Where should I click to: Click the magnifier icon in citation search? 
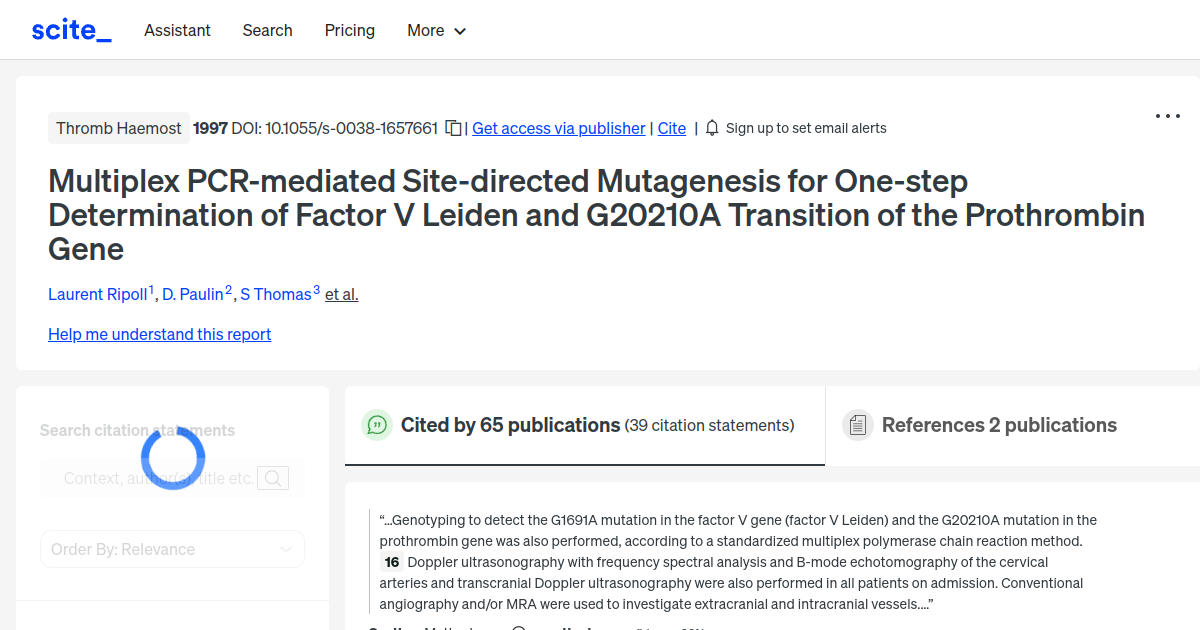[272, 478]
